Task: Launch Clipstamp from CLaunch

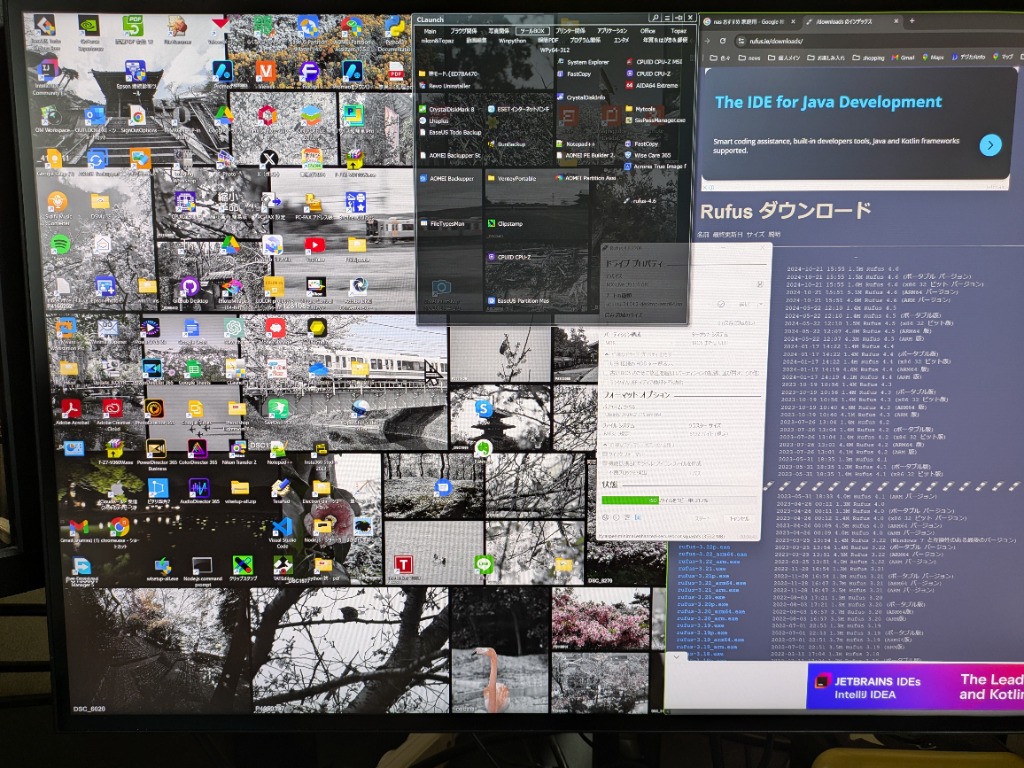Action: point(505,224)
